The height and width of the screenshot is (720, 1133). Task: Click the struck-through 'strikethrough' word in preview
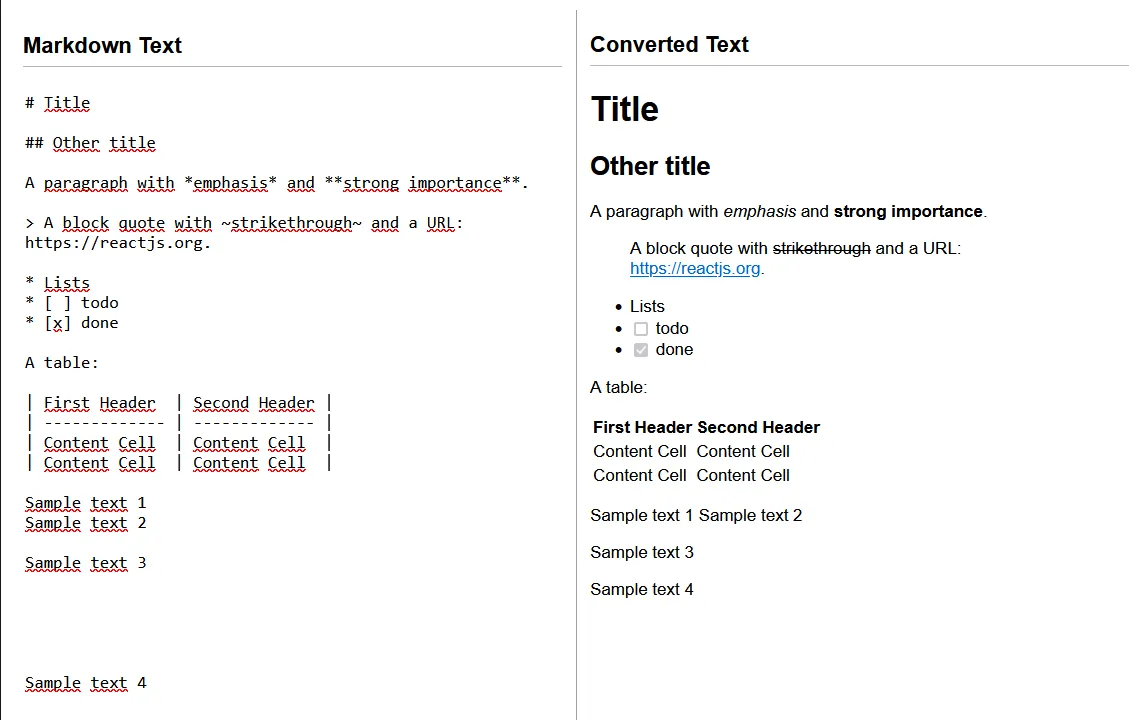[x=821, y=248]
